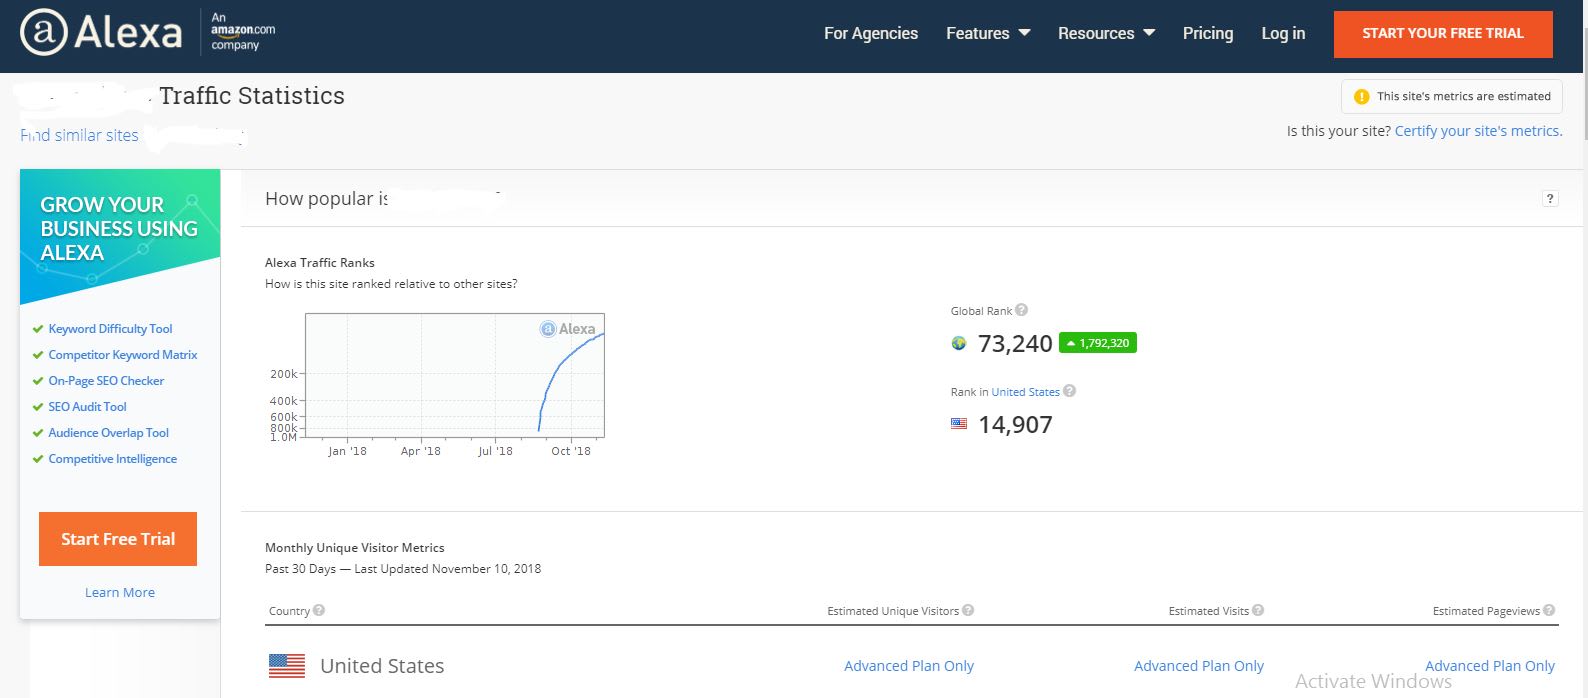Open the Pricing page
Screen dimensions: 1588x698
pyautogui.click(x=1207, y=33)
